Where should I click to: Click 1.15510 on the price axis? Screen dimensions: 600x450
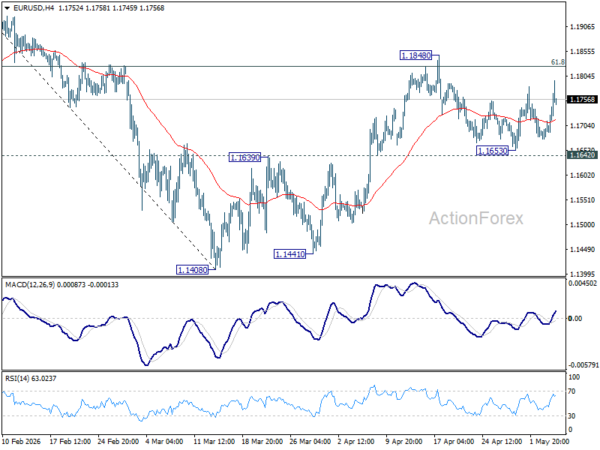click(582, 200)
